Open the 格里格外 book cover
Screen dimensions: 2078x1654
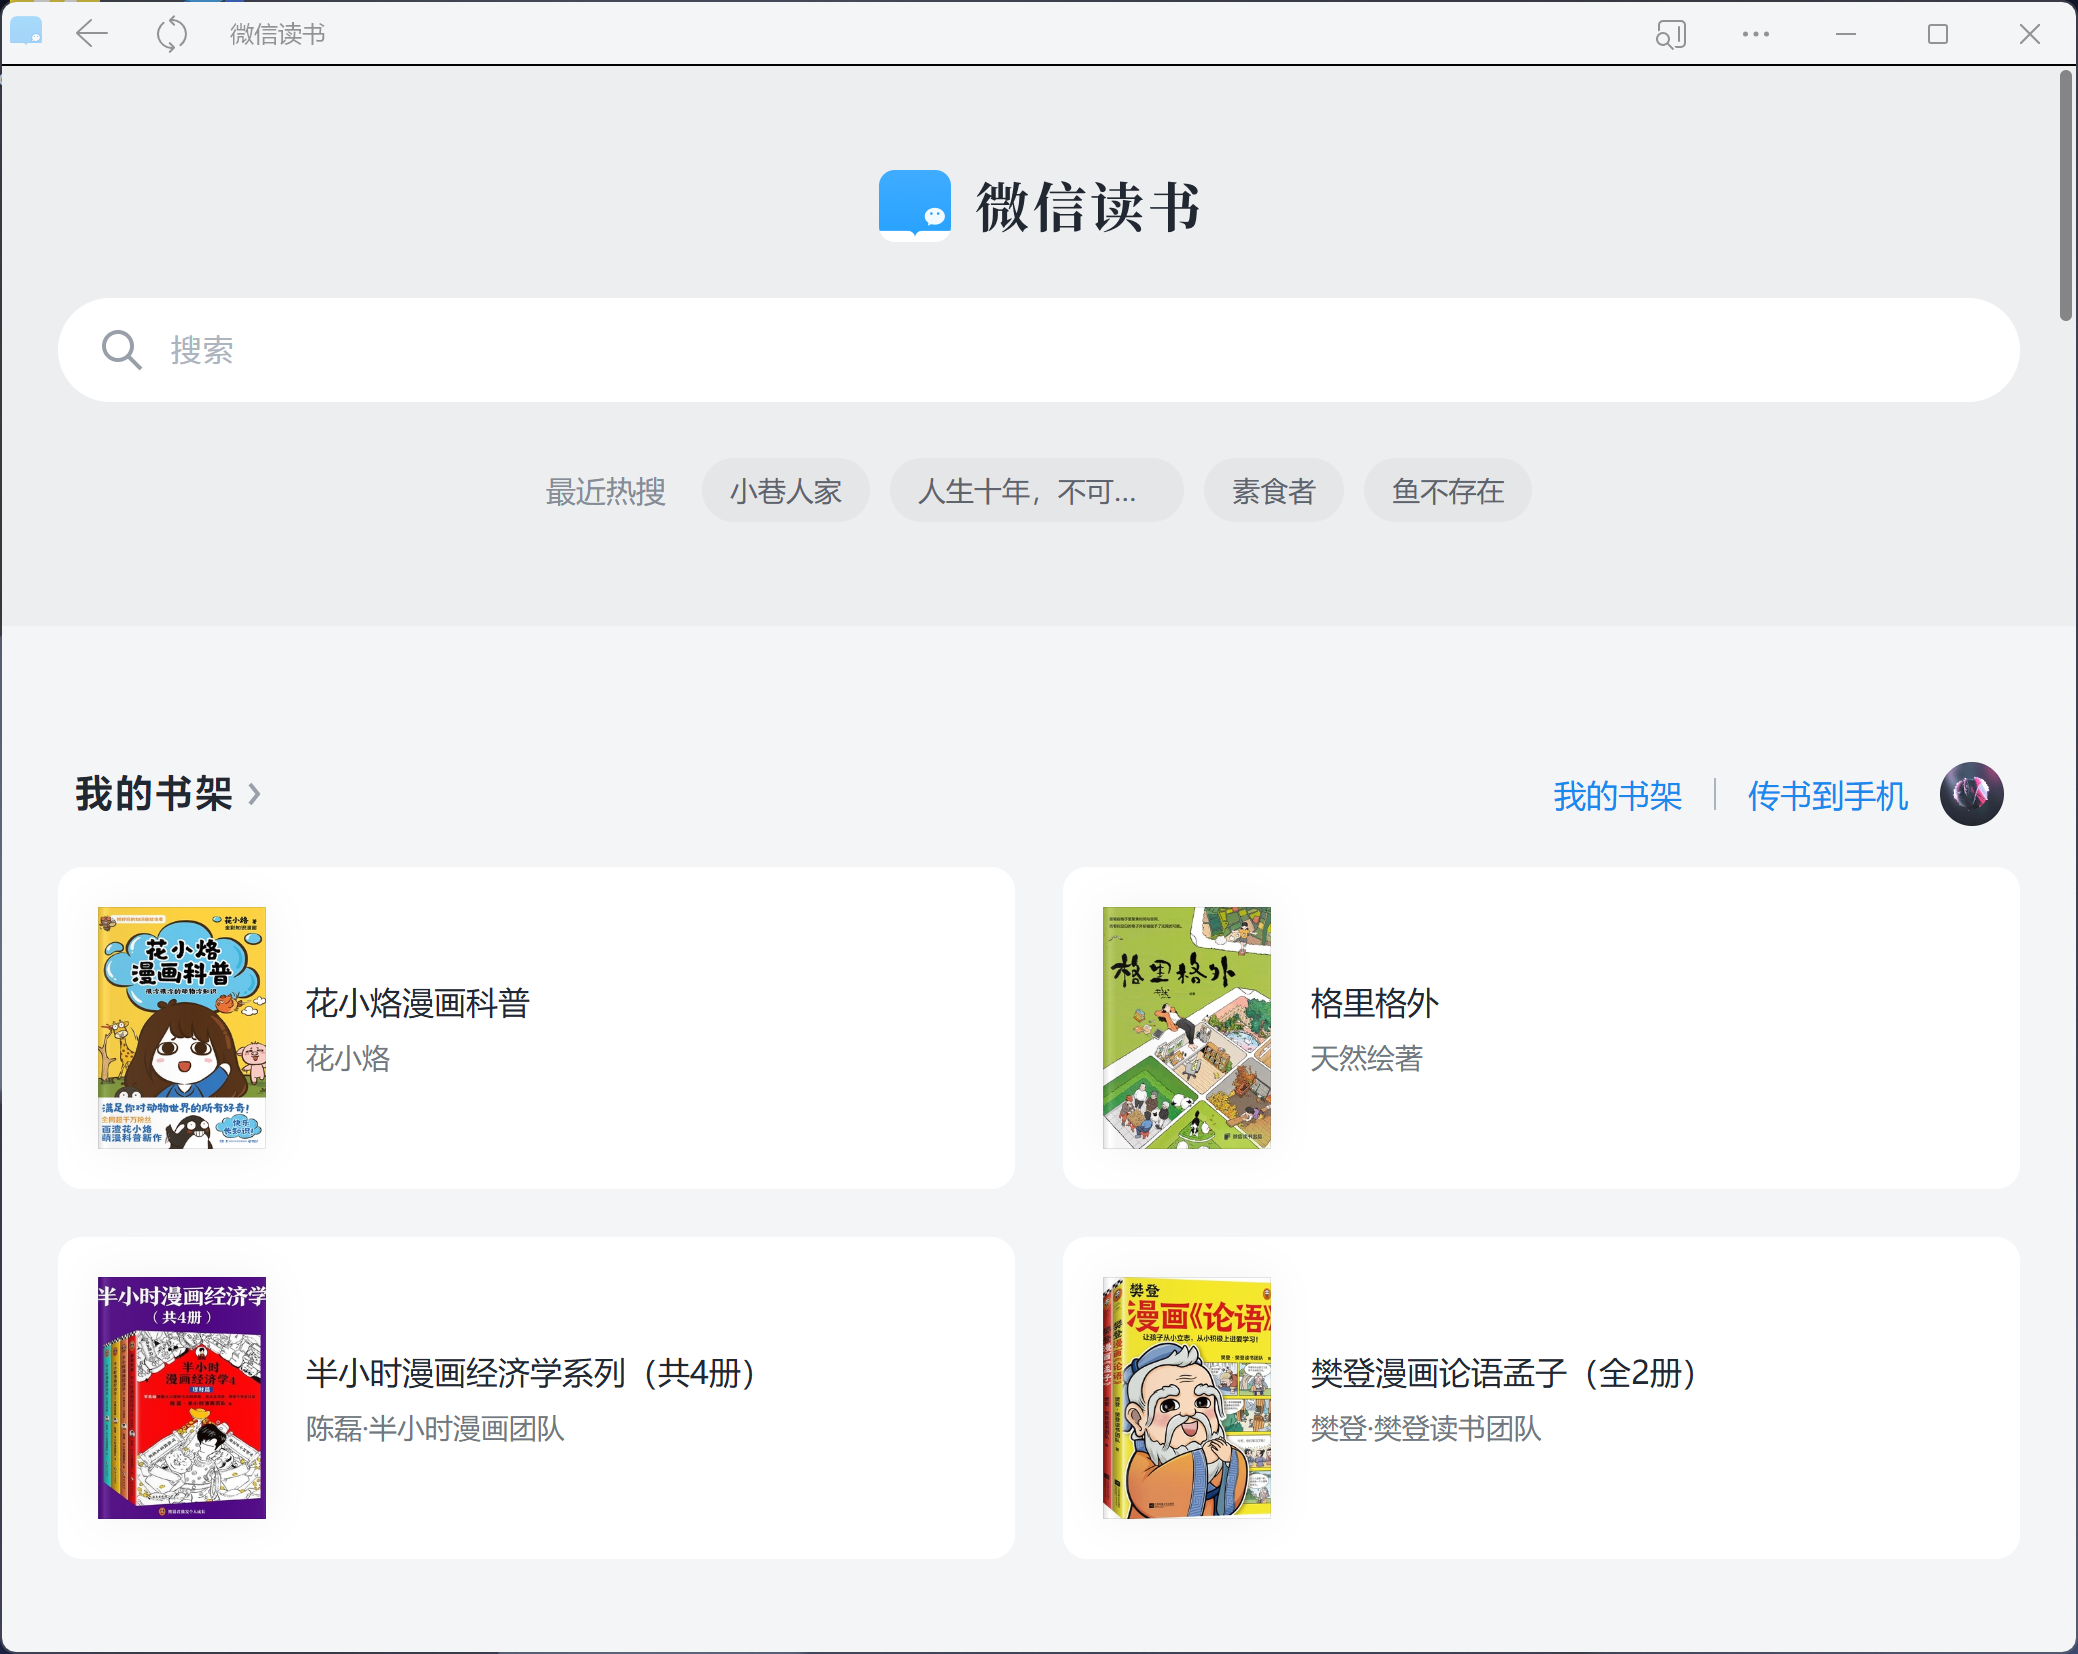click(x=1186, y=1027)
